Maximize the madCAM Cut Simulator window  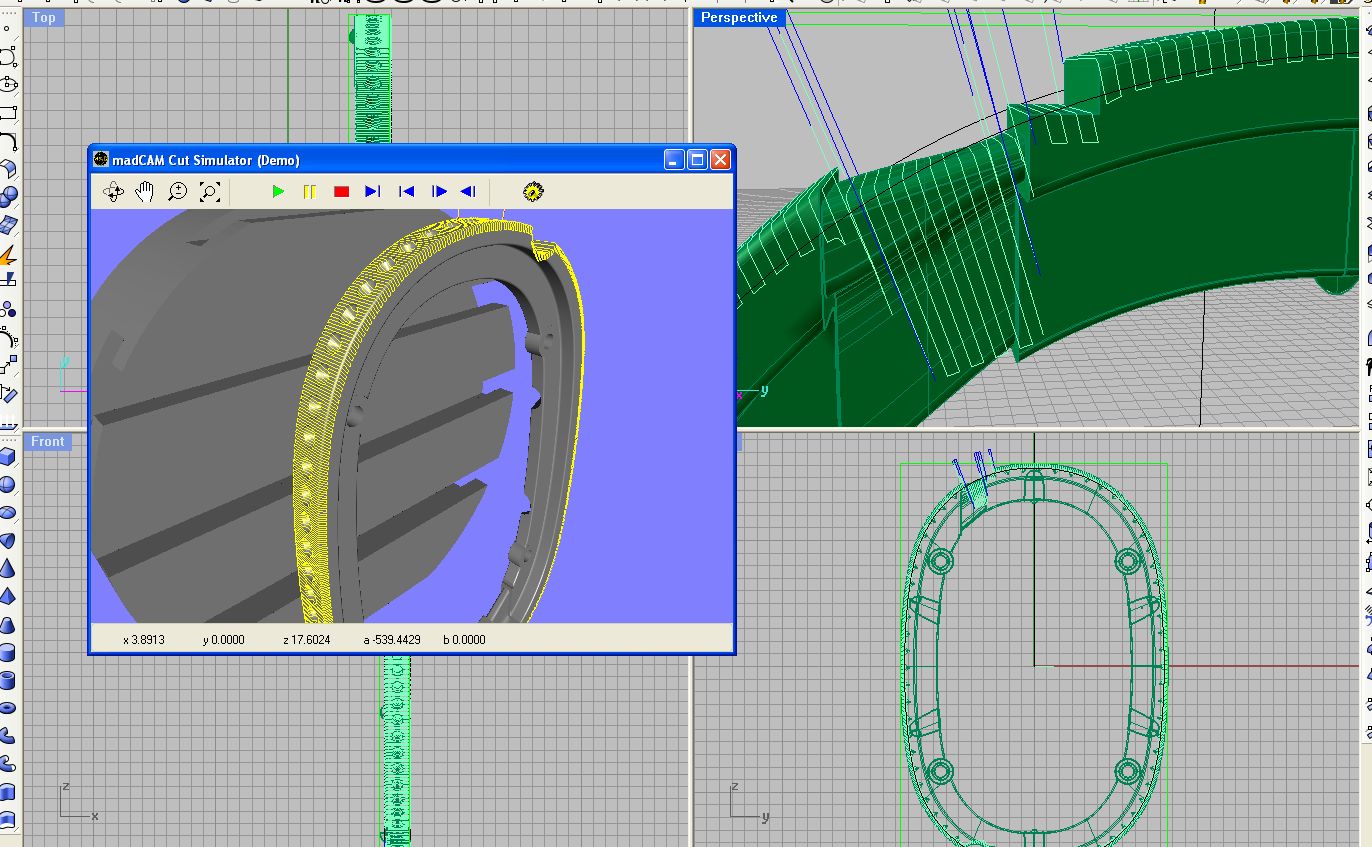click(x=697, y=160)
